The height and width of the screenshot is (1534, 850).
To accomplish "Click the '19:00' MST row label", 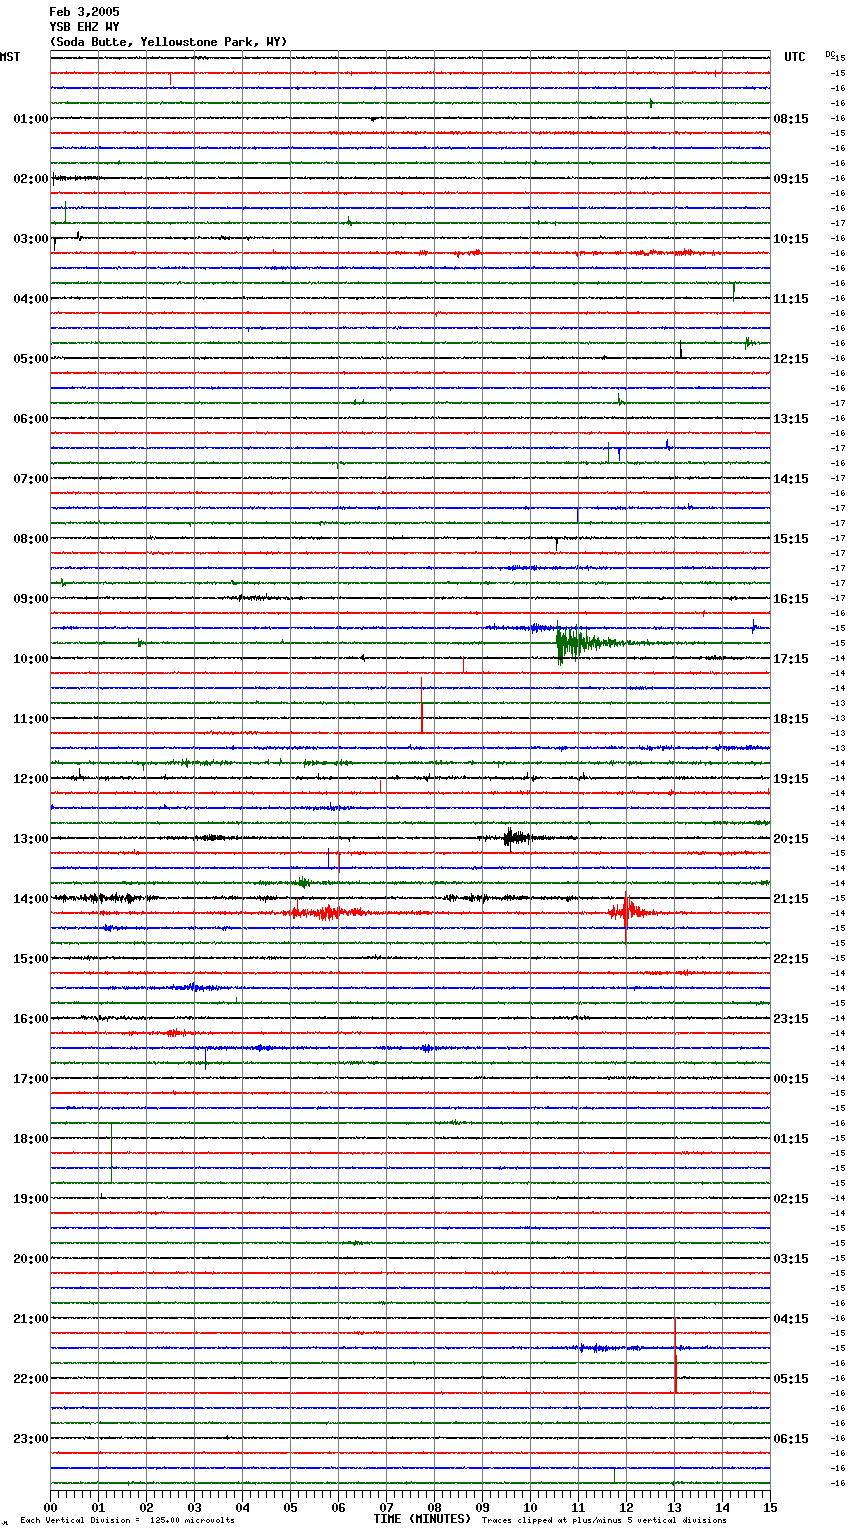I will click(31, 1199).
